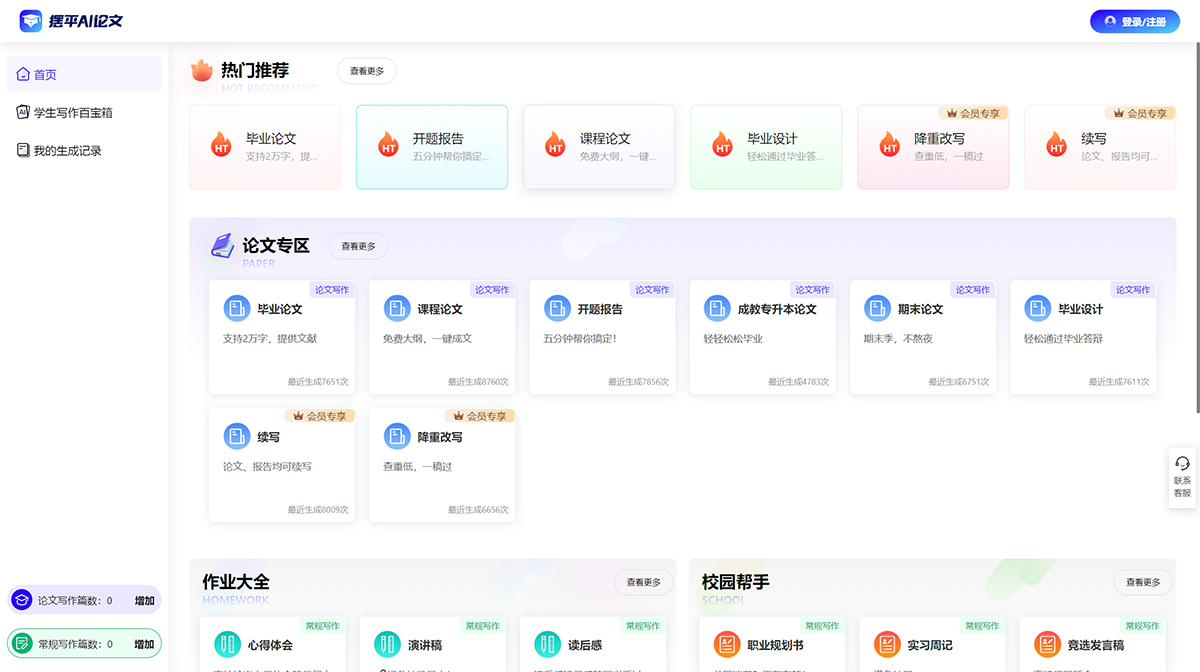Click the 开题报告 flame icon card
The image size is (1200, 672).
click(388, 144)
